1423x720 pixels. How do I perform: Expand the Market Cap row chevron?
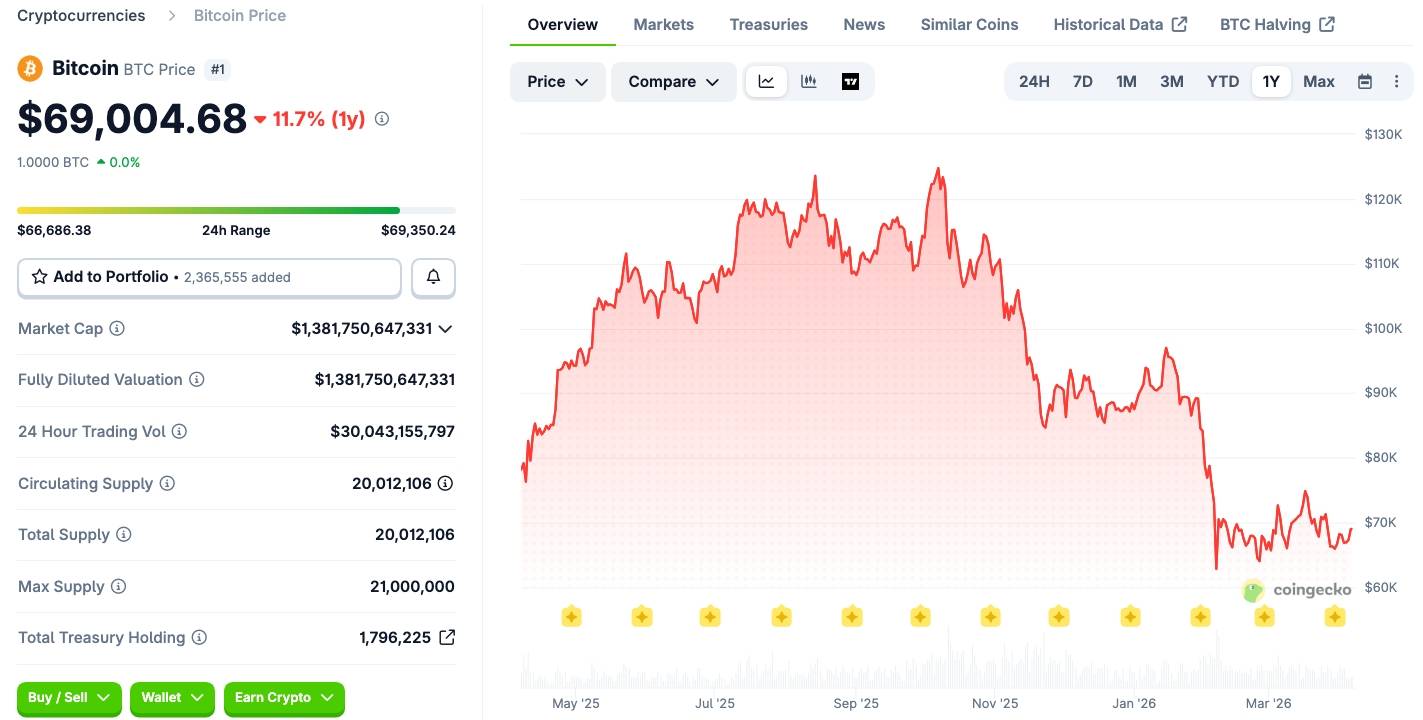[445, 328]
